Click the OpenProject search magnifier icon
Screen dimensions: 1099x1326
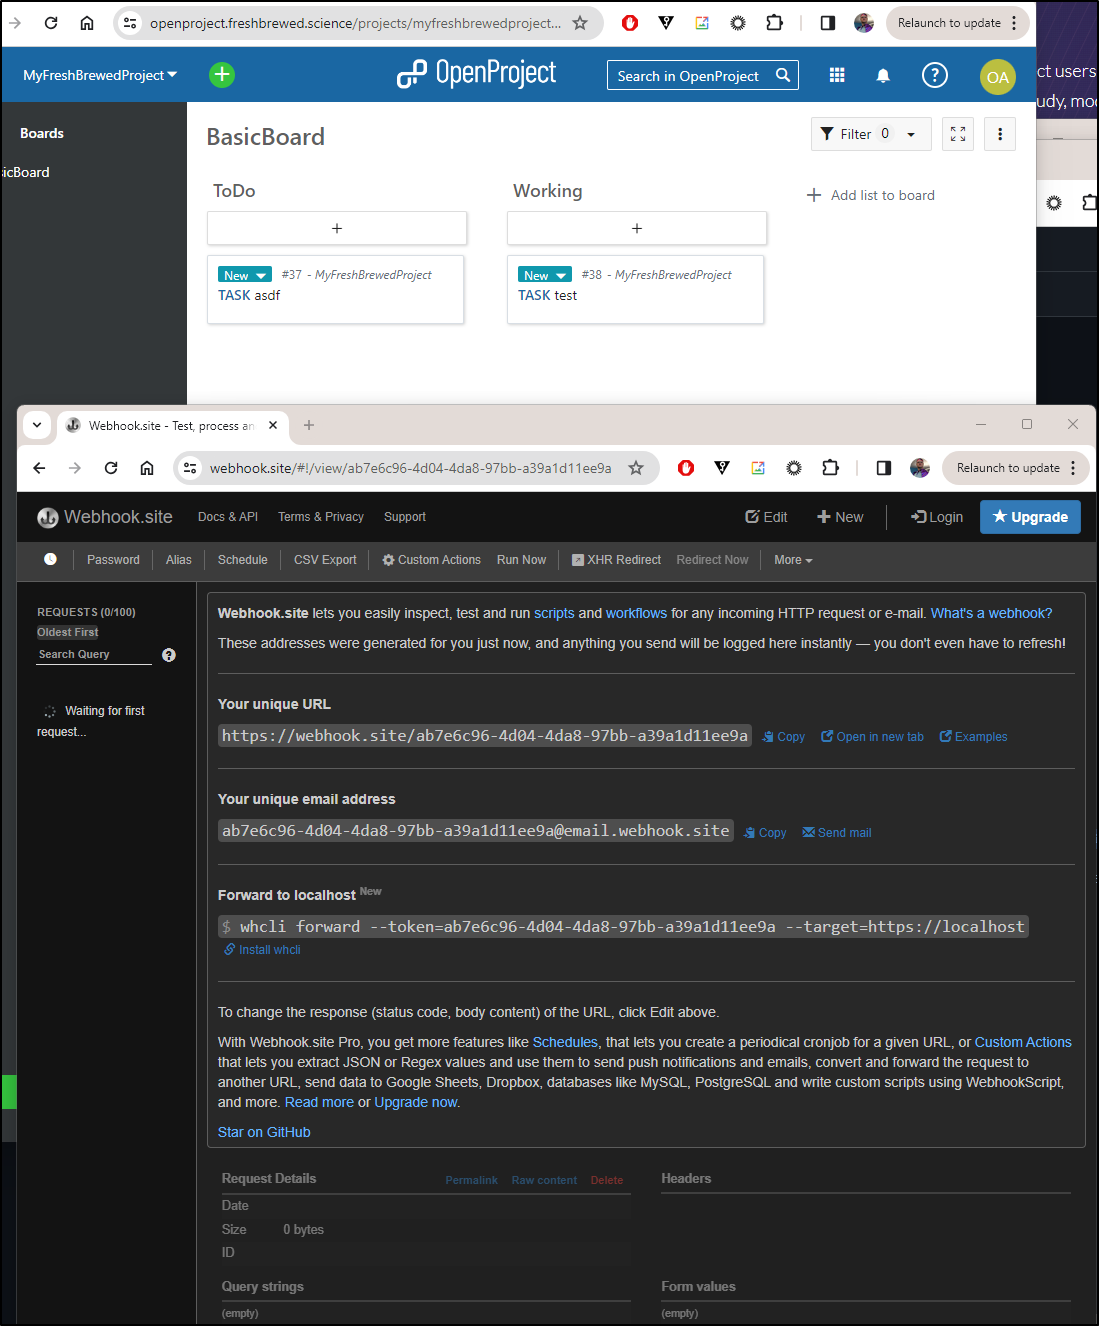(x=783, y=75)
